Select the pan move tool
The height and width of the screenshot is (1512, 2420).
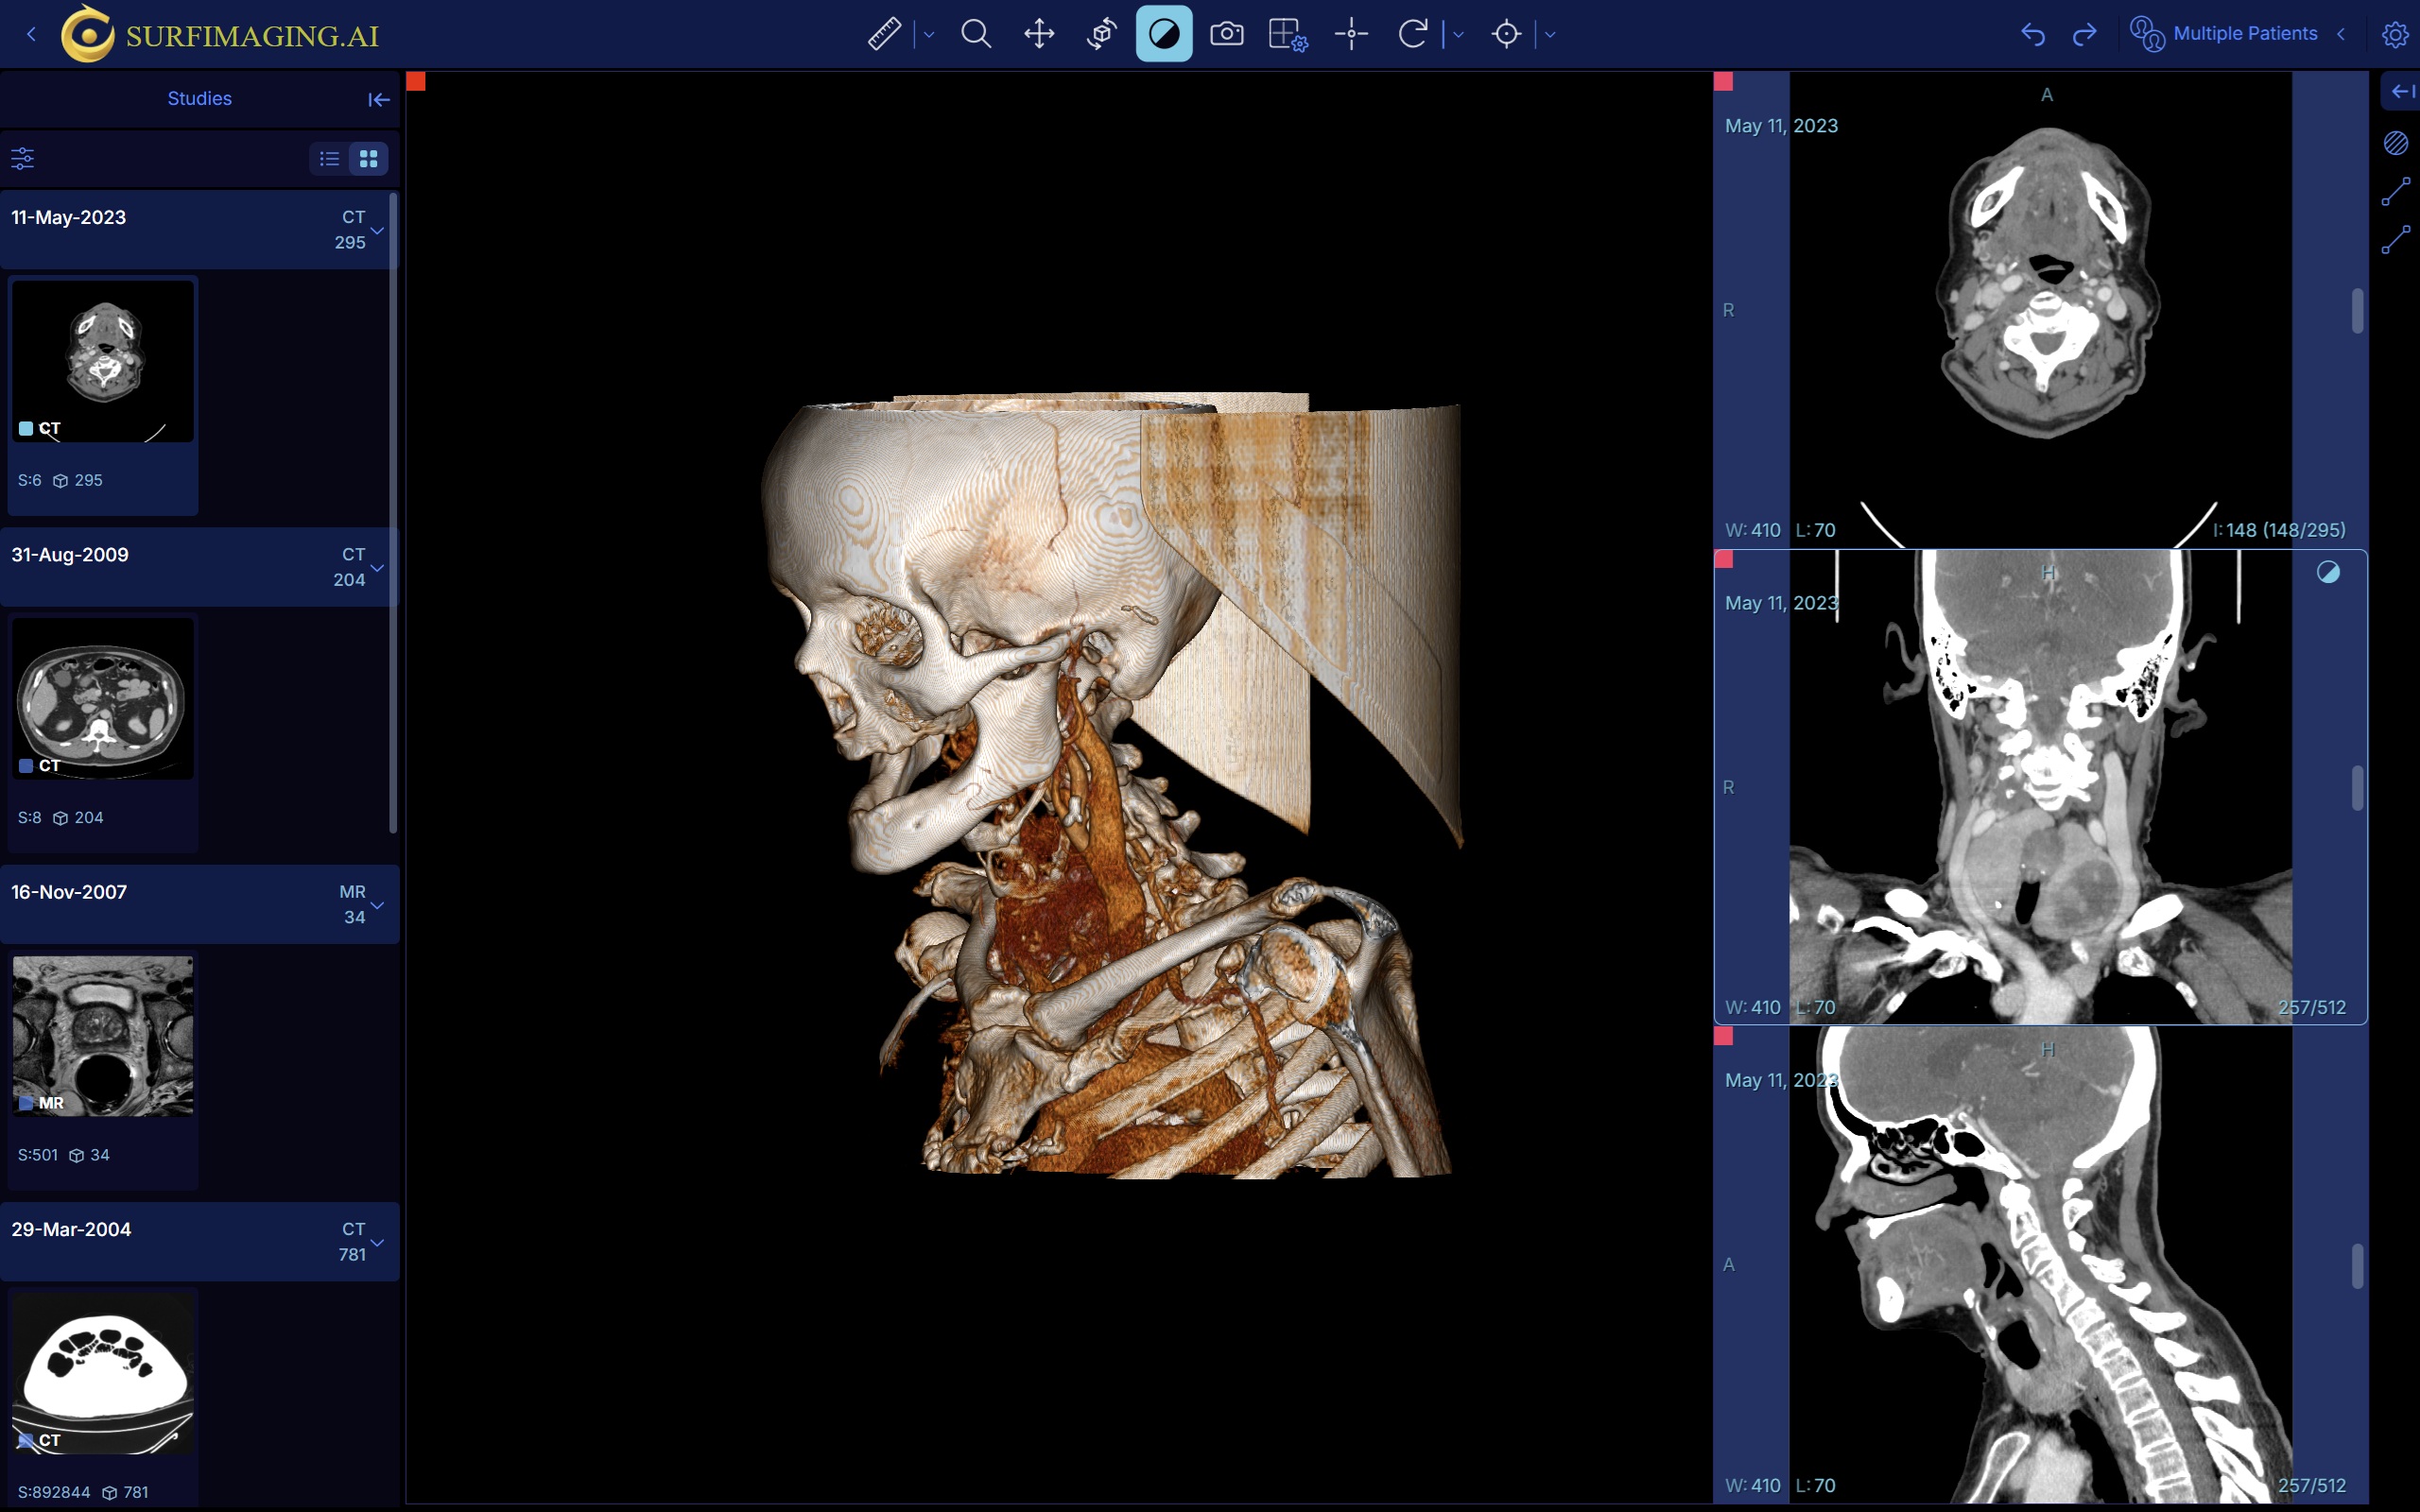point(1039,34)
